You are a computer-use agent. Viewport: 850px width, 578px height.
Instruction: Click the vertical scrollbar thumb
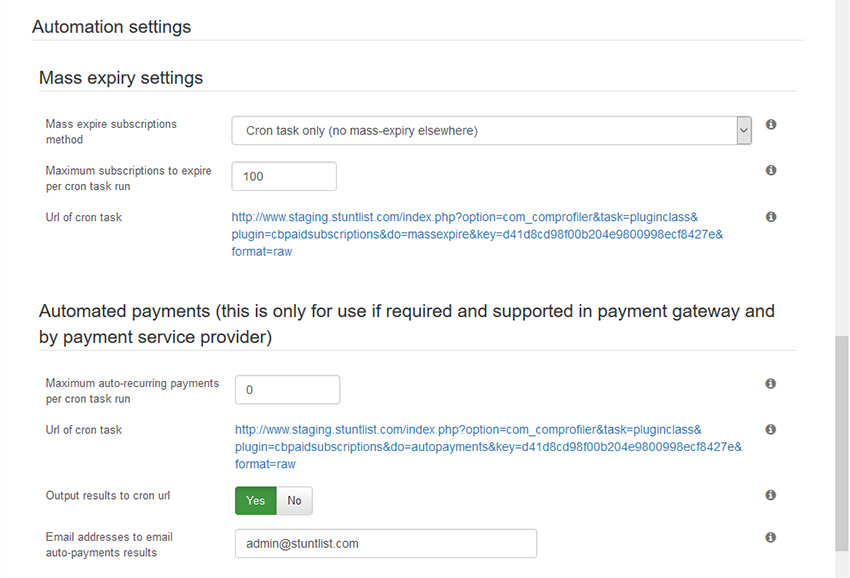coord(842,444)
